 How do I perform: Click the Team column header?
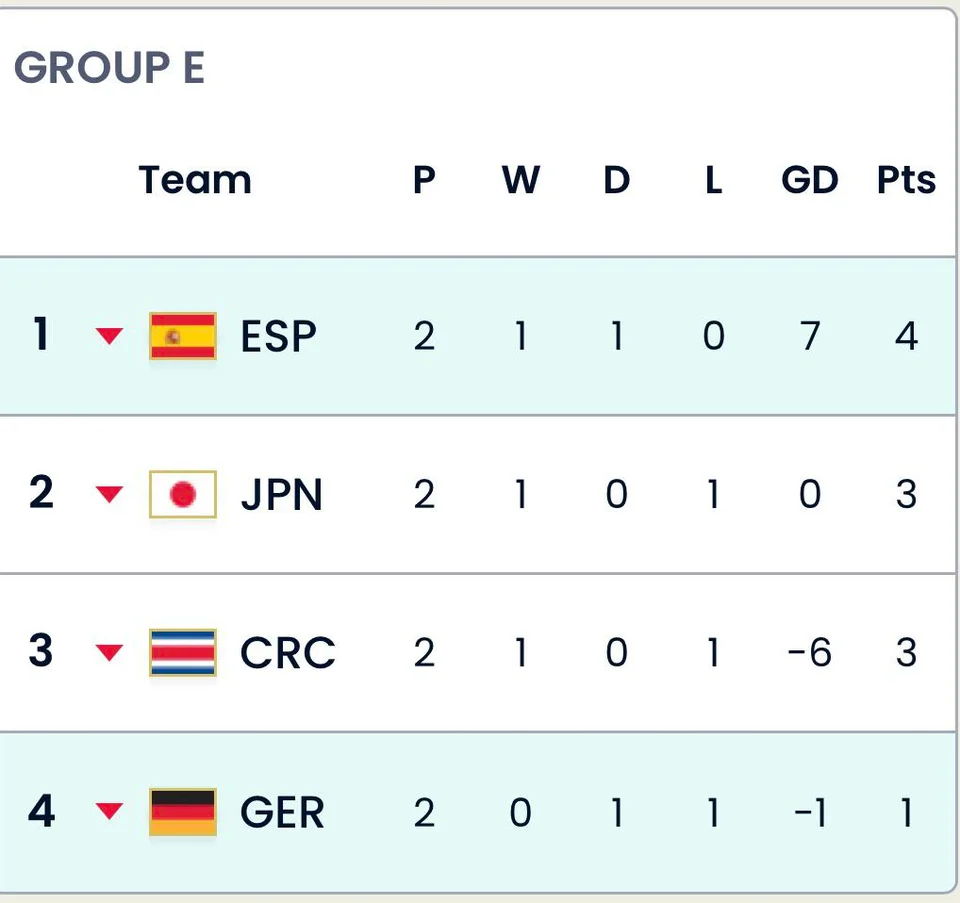point(195,181)
